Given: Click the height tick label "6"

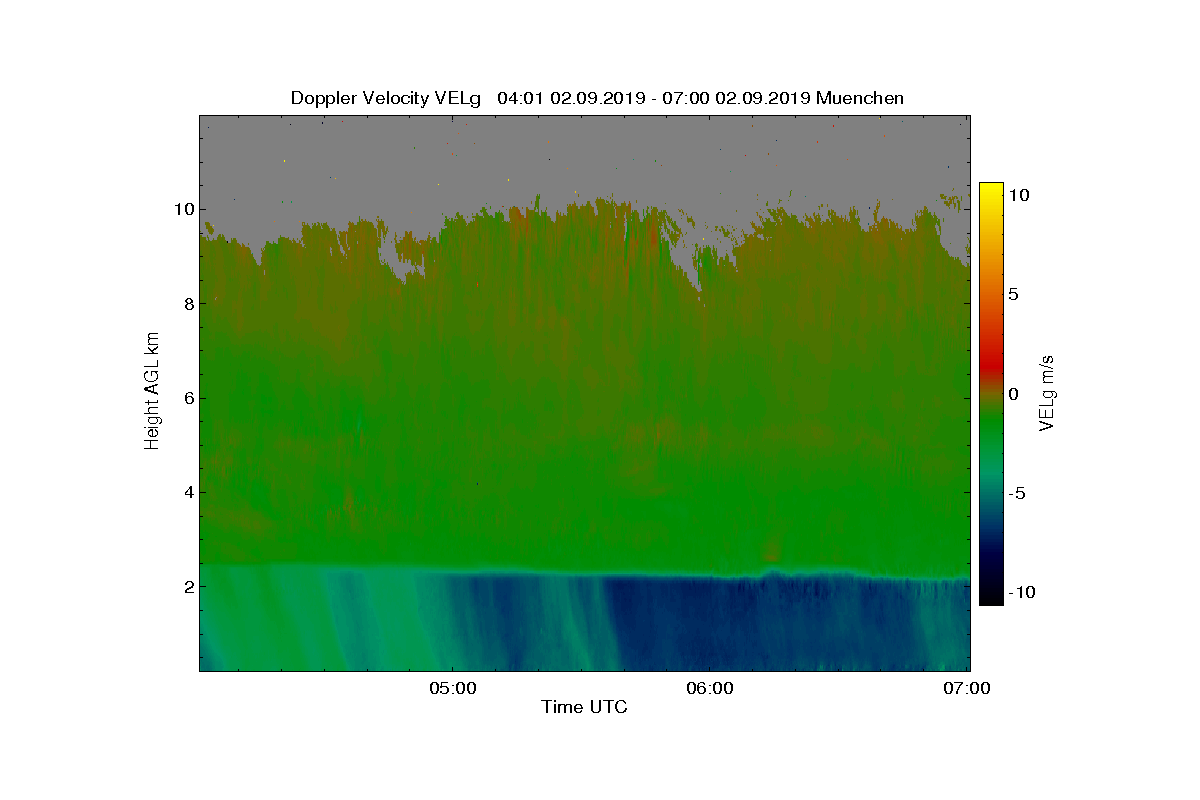Looking at the screenshot, I should [x=188, y=398].
